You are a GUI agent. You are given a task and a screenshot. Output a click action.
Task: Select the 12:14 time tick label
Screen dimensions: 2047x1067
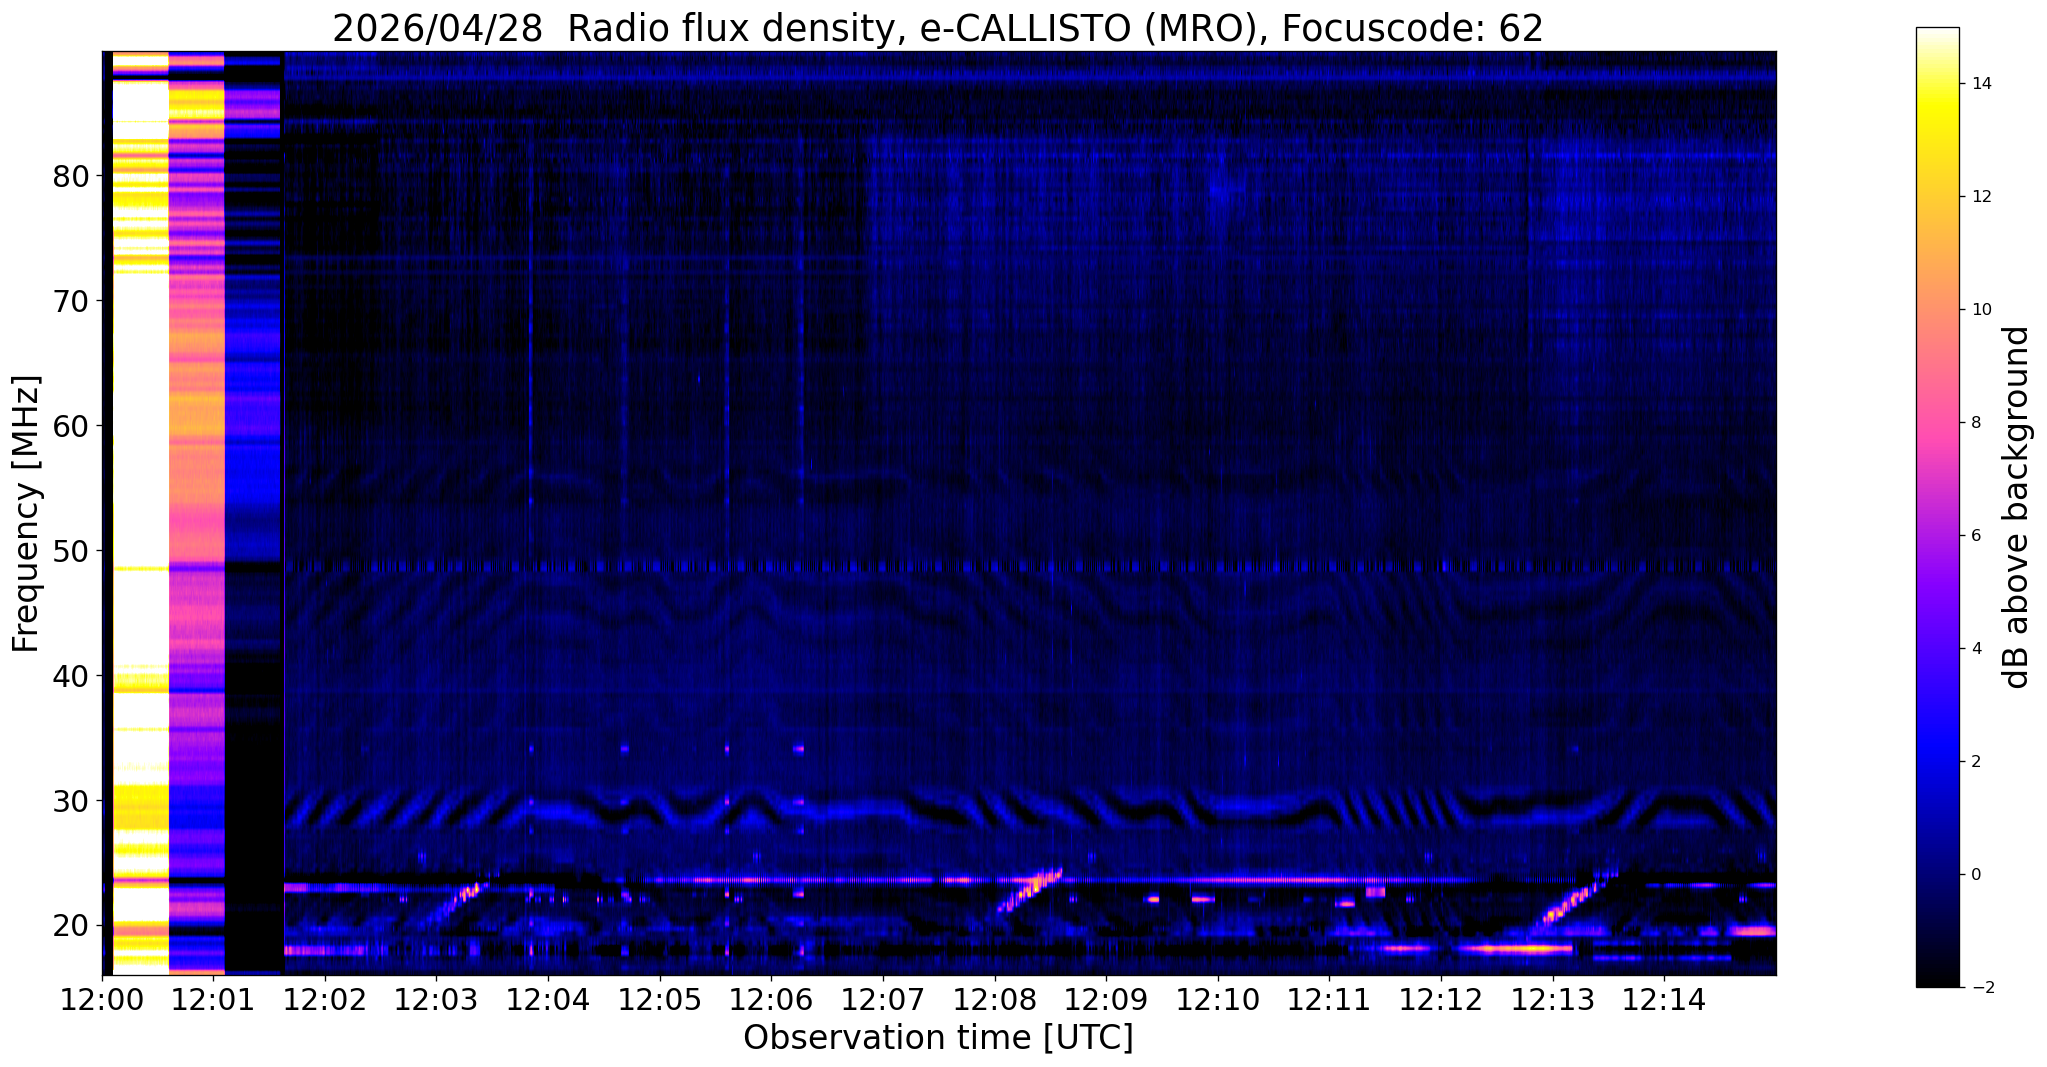pos(1664,999)
